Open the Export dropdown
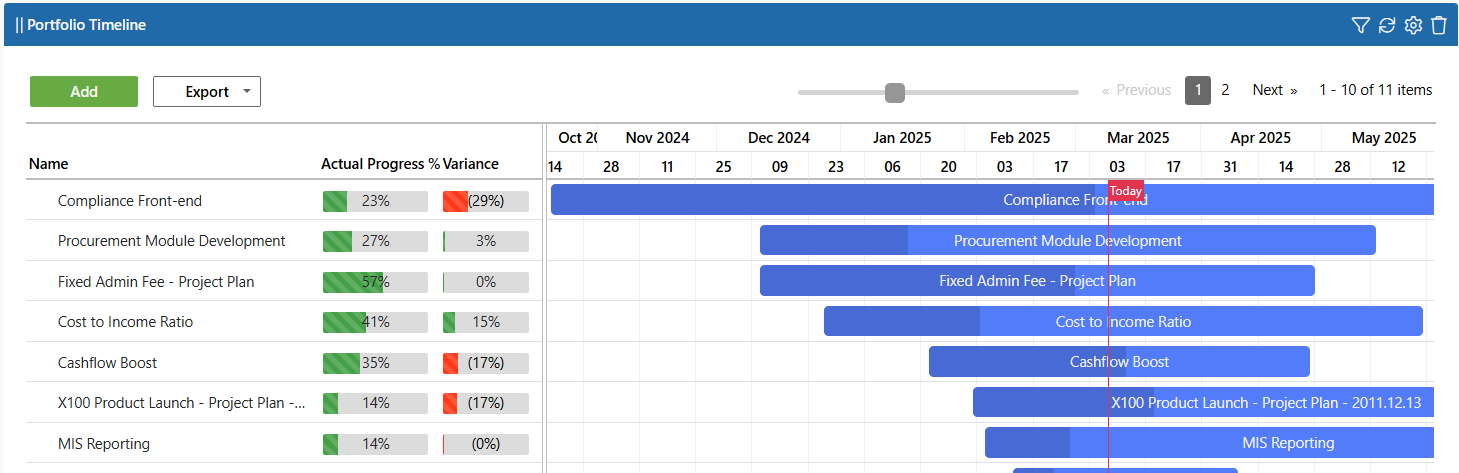Viewport: 1459px width, 473px height. (207, 91)
